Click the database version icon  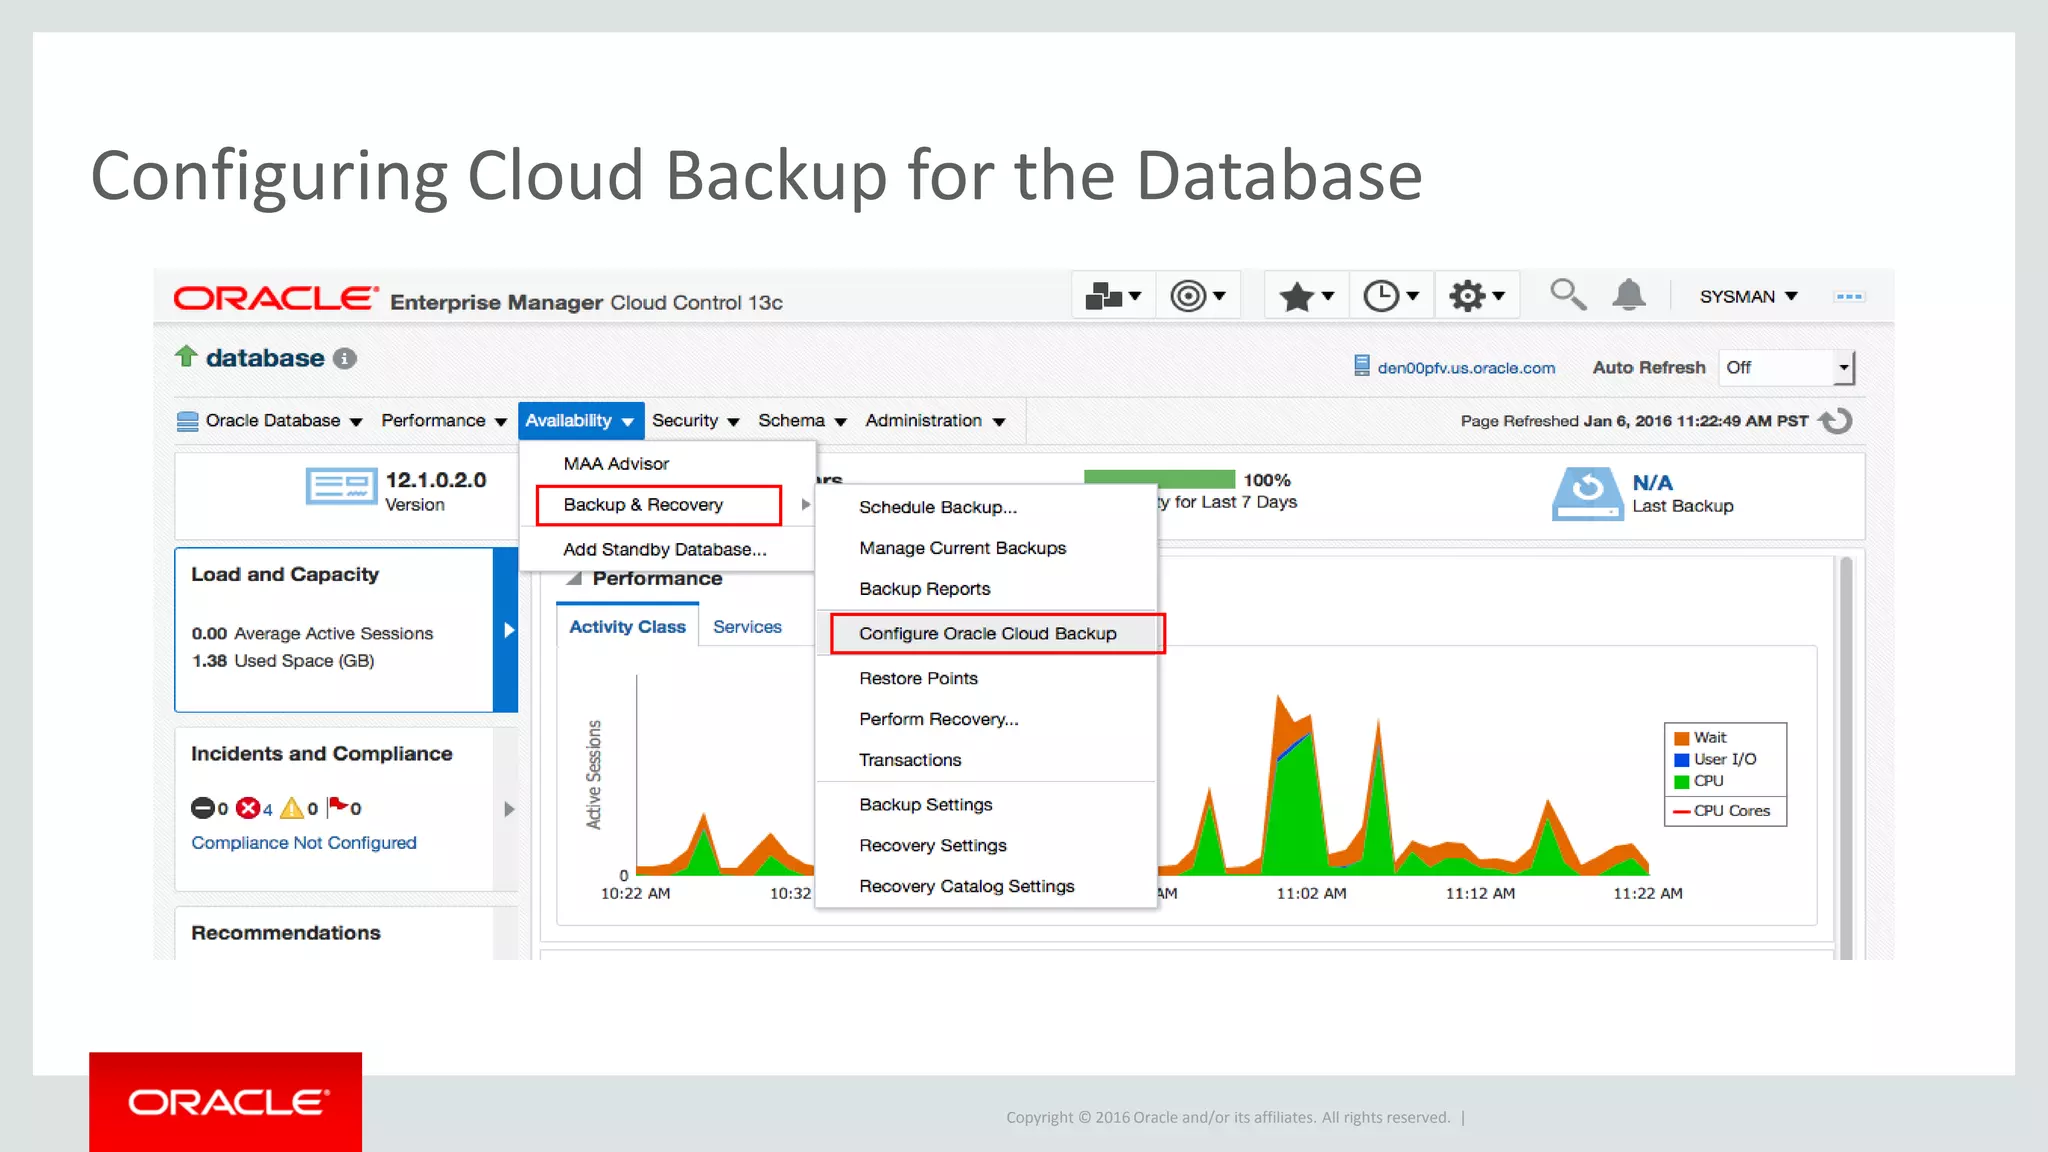pyautogui.click(x=341, y=486)
